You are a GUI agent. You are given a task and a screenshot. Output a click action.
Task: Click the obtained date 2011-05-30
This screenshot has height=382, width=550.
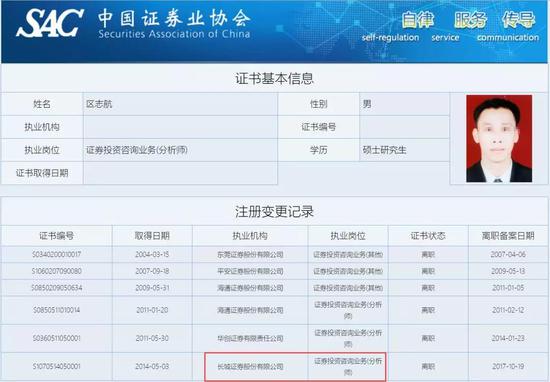[x=152, y=338]
